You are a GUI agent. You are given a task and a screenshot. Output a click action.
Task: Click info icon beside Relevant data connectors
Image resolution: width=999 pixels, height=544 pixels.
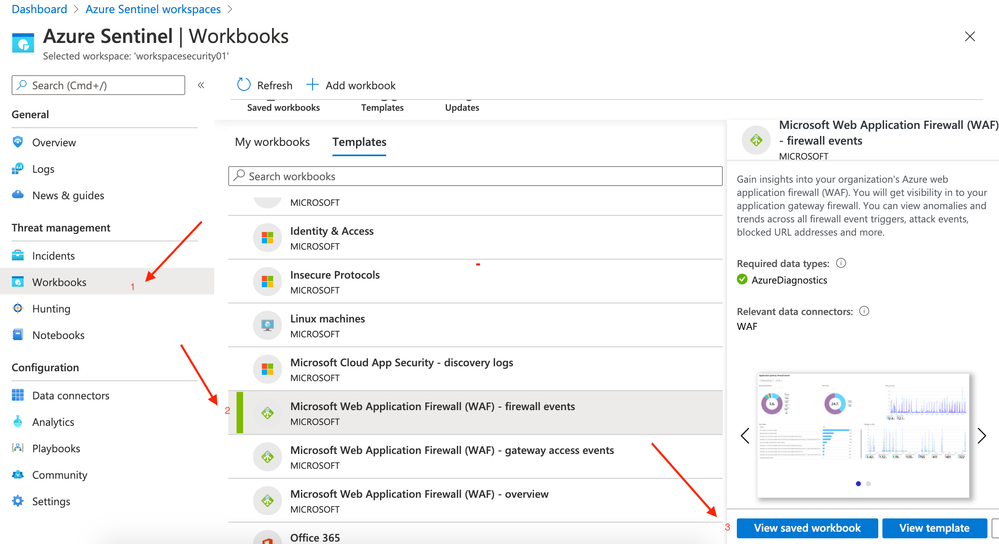coord(864,311)
